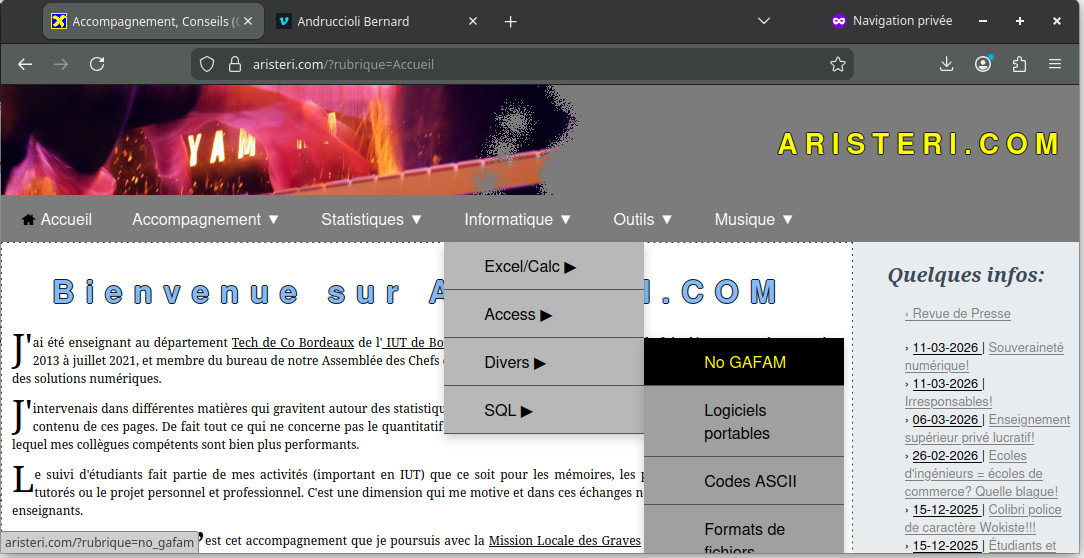This screenshot has height=558, width=1084.
Task: Select the Excel/Calc submenu entry
Action: tap(530, 267)
